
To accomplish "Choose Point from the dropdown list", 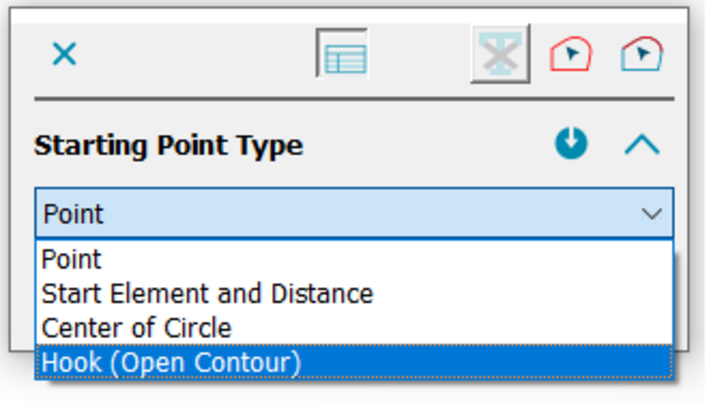I will tap(72, 259).
